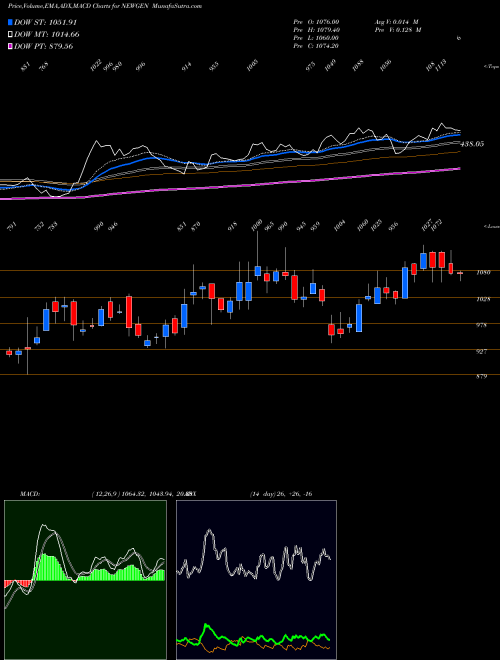Click the 791 low label above candlesticks
This screenshot has height=660, width=500.
pyautogui.click(x=12, y=228)
